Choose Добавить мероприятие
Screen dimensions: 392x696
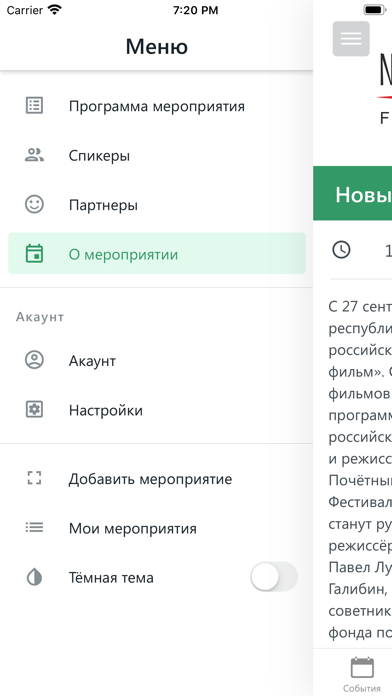point(157,478)
